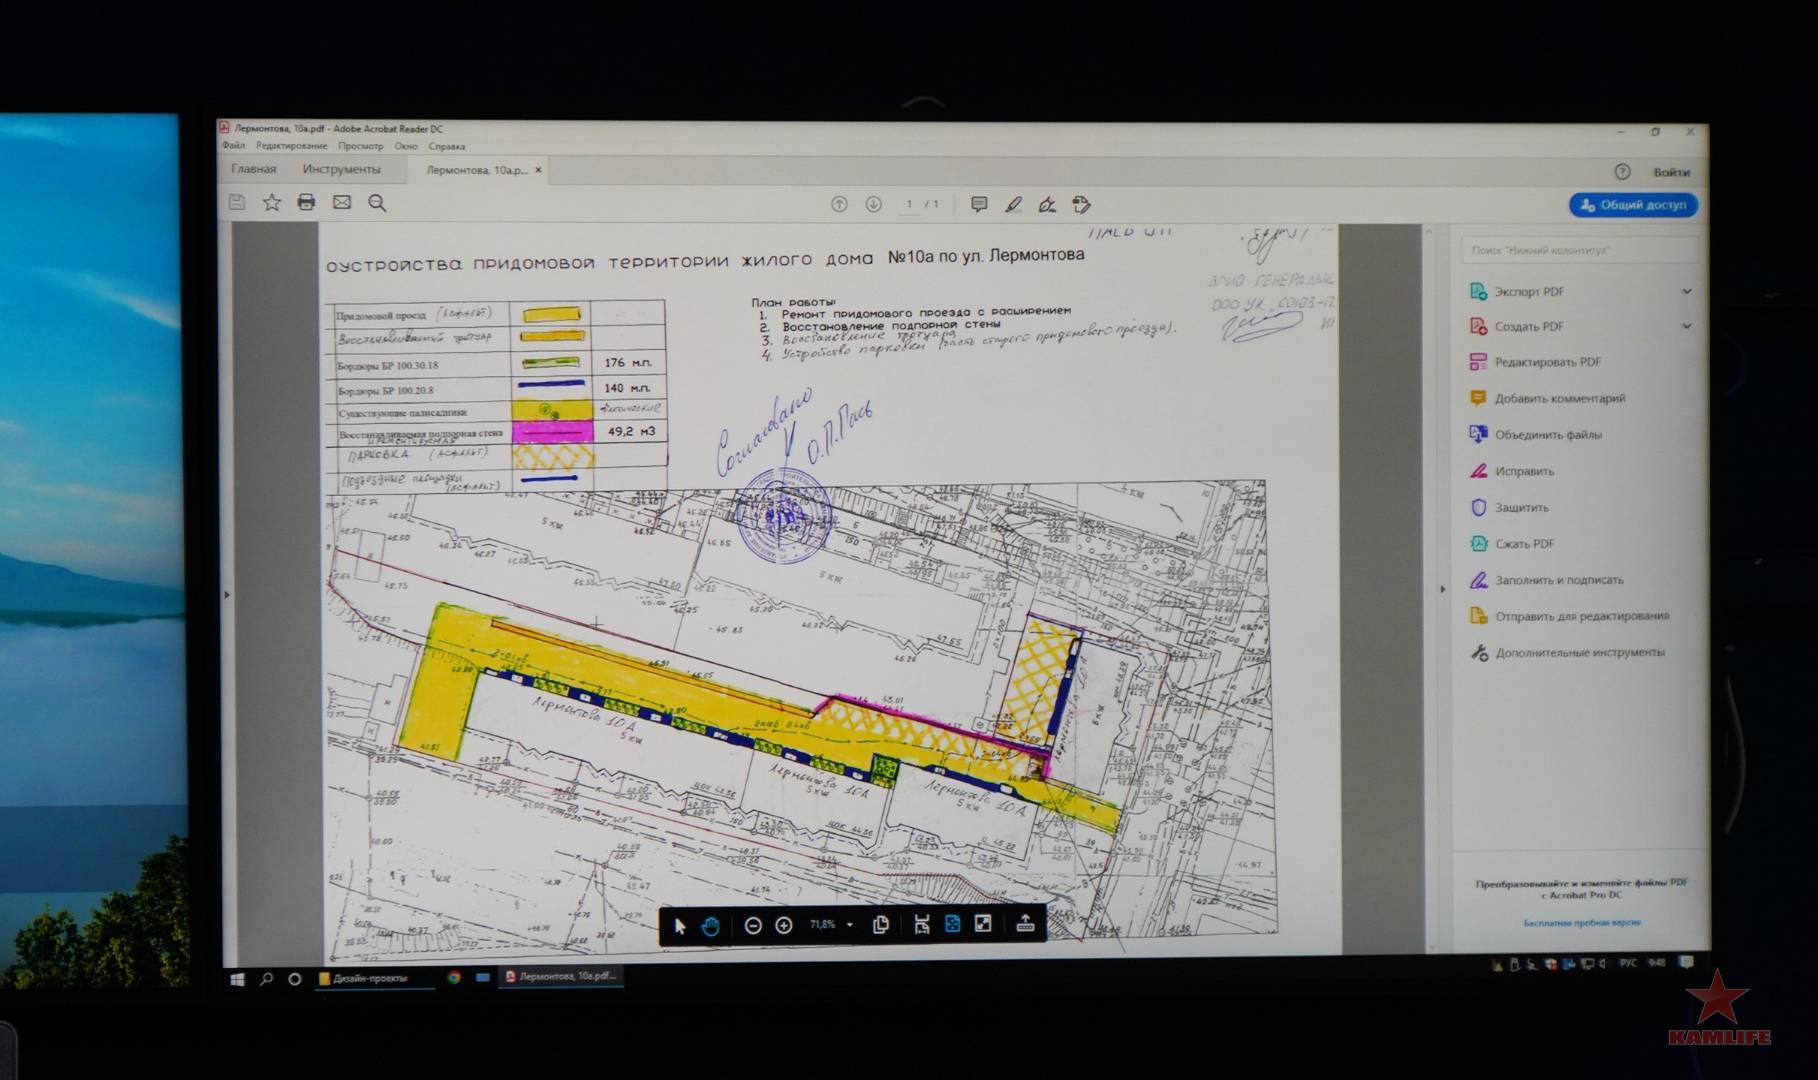Choose the selection arrow tool in floating toolbar
This screenshot has width=1818, height=1080.
[680, 926]
